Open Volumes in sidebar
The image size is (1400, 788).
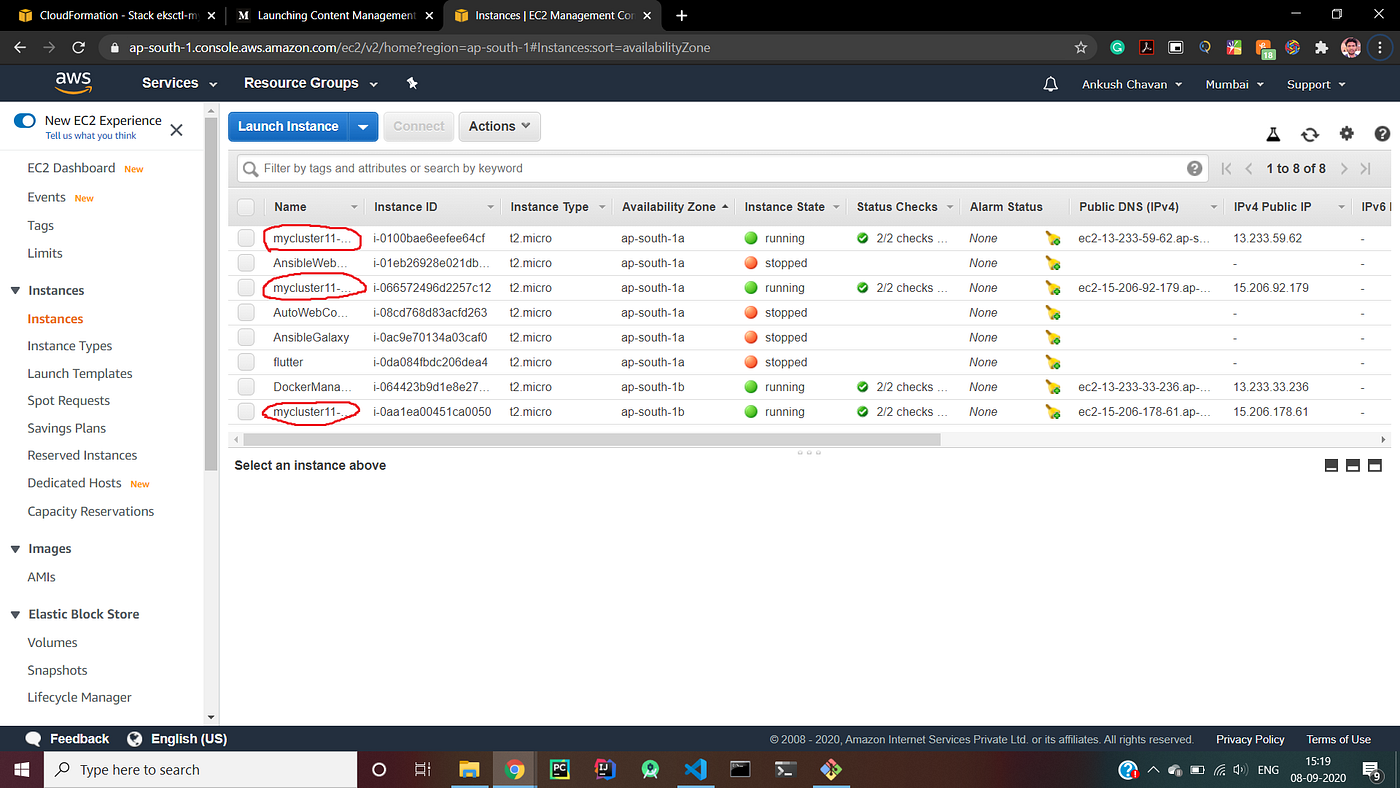point(52,643)
